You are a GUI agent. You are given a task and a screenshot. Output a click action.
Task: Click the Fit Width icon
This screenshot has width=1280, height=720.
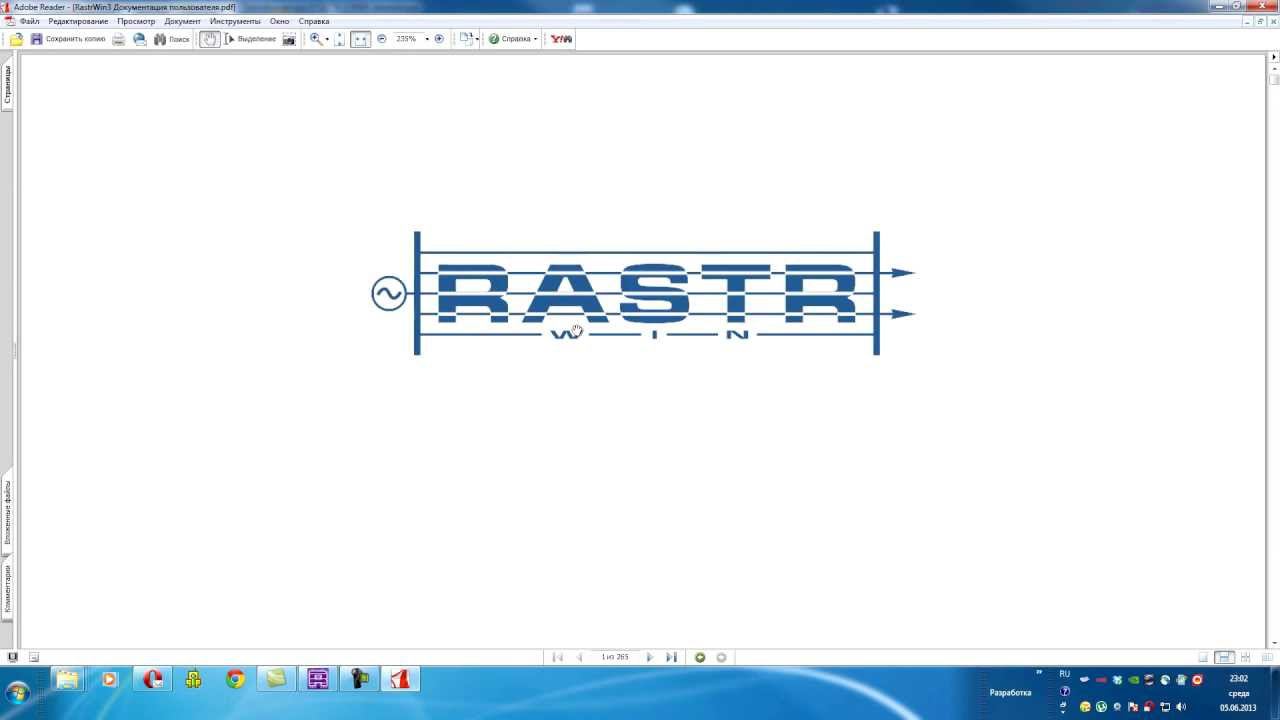tap(360, 39)
